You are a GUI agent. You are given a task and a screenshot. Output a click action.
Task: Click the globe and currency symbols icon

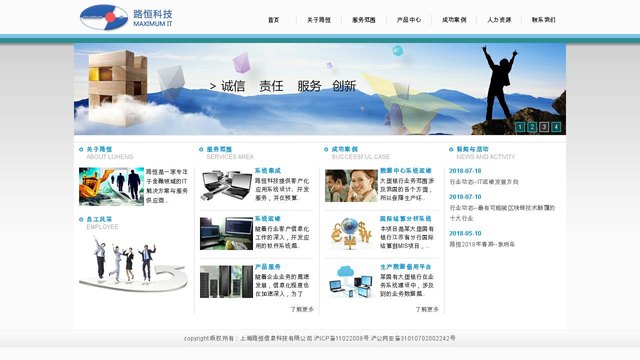click(x=351, y=233)
